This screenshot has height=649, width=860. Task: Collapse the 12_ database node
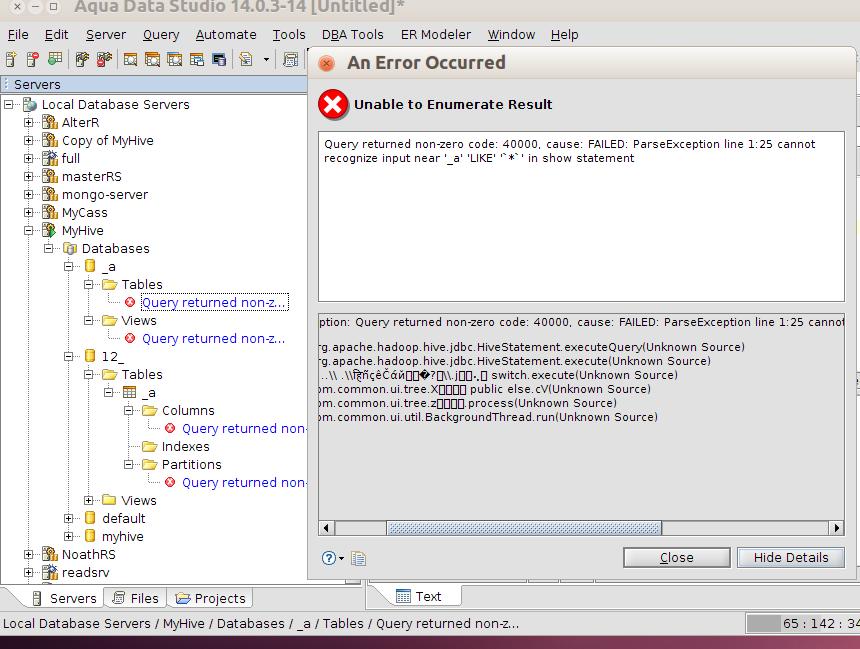[69, 356]
